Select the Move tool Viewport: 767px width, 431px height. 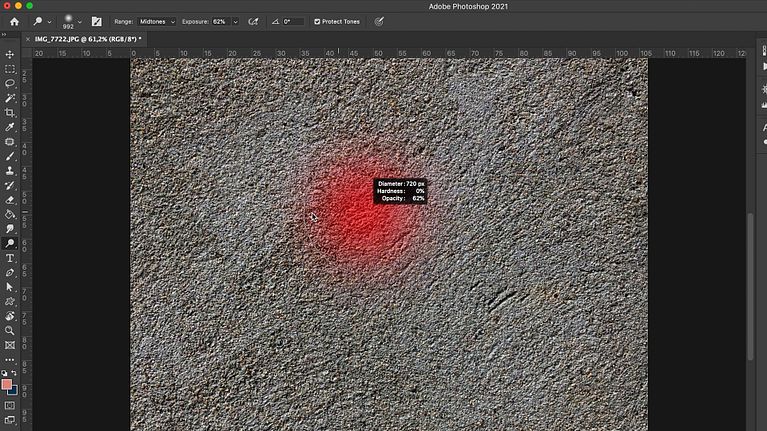click(10, 54)
